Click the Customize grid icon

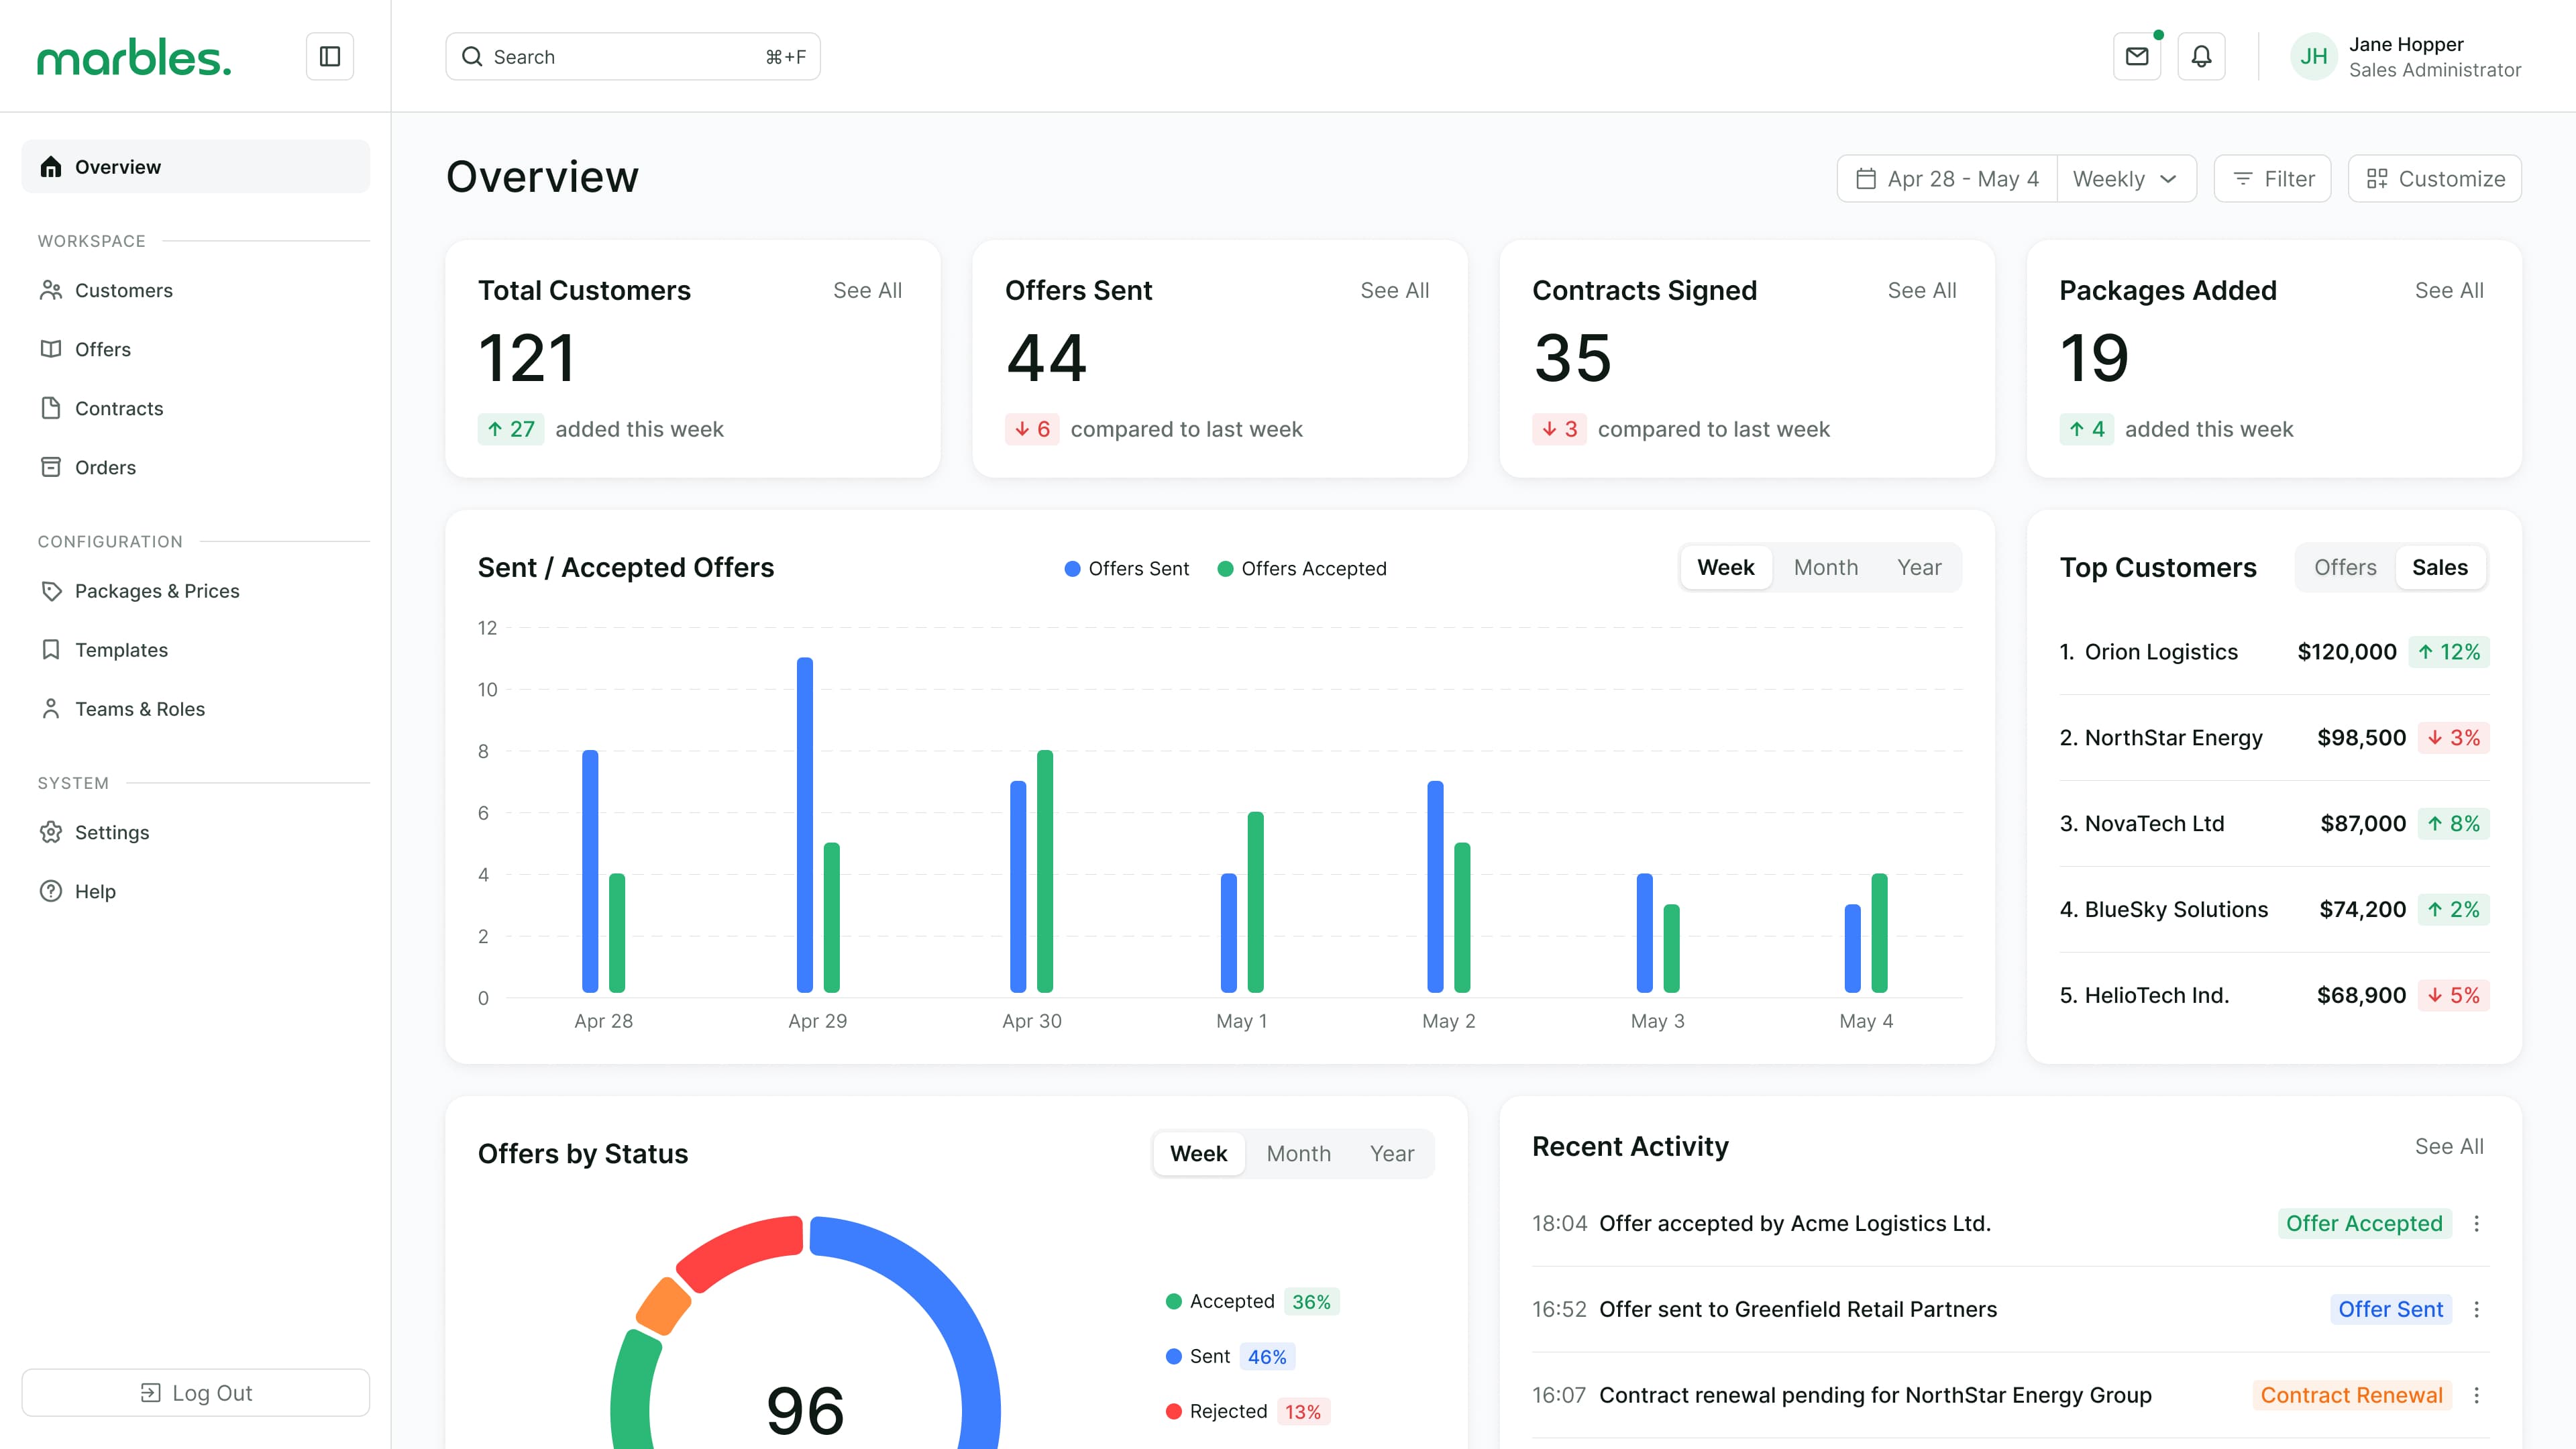2377,179
